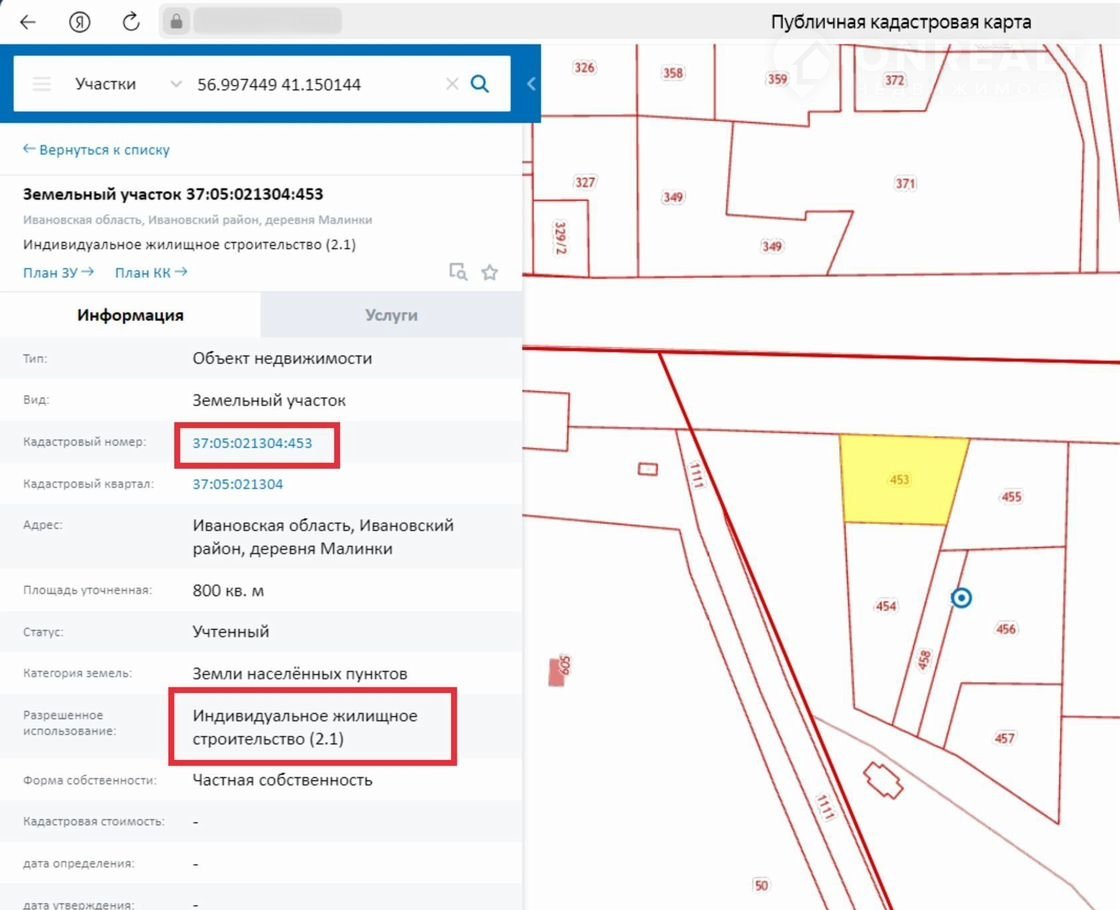This screenshot has height=910, width=1120.
Task: Open the План КК link
Action: [150, 272]
